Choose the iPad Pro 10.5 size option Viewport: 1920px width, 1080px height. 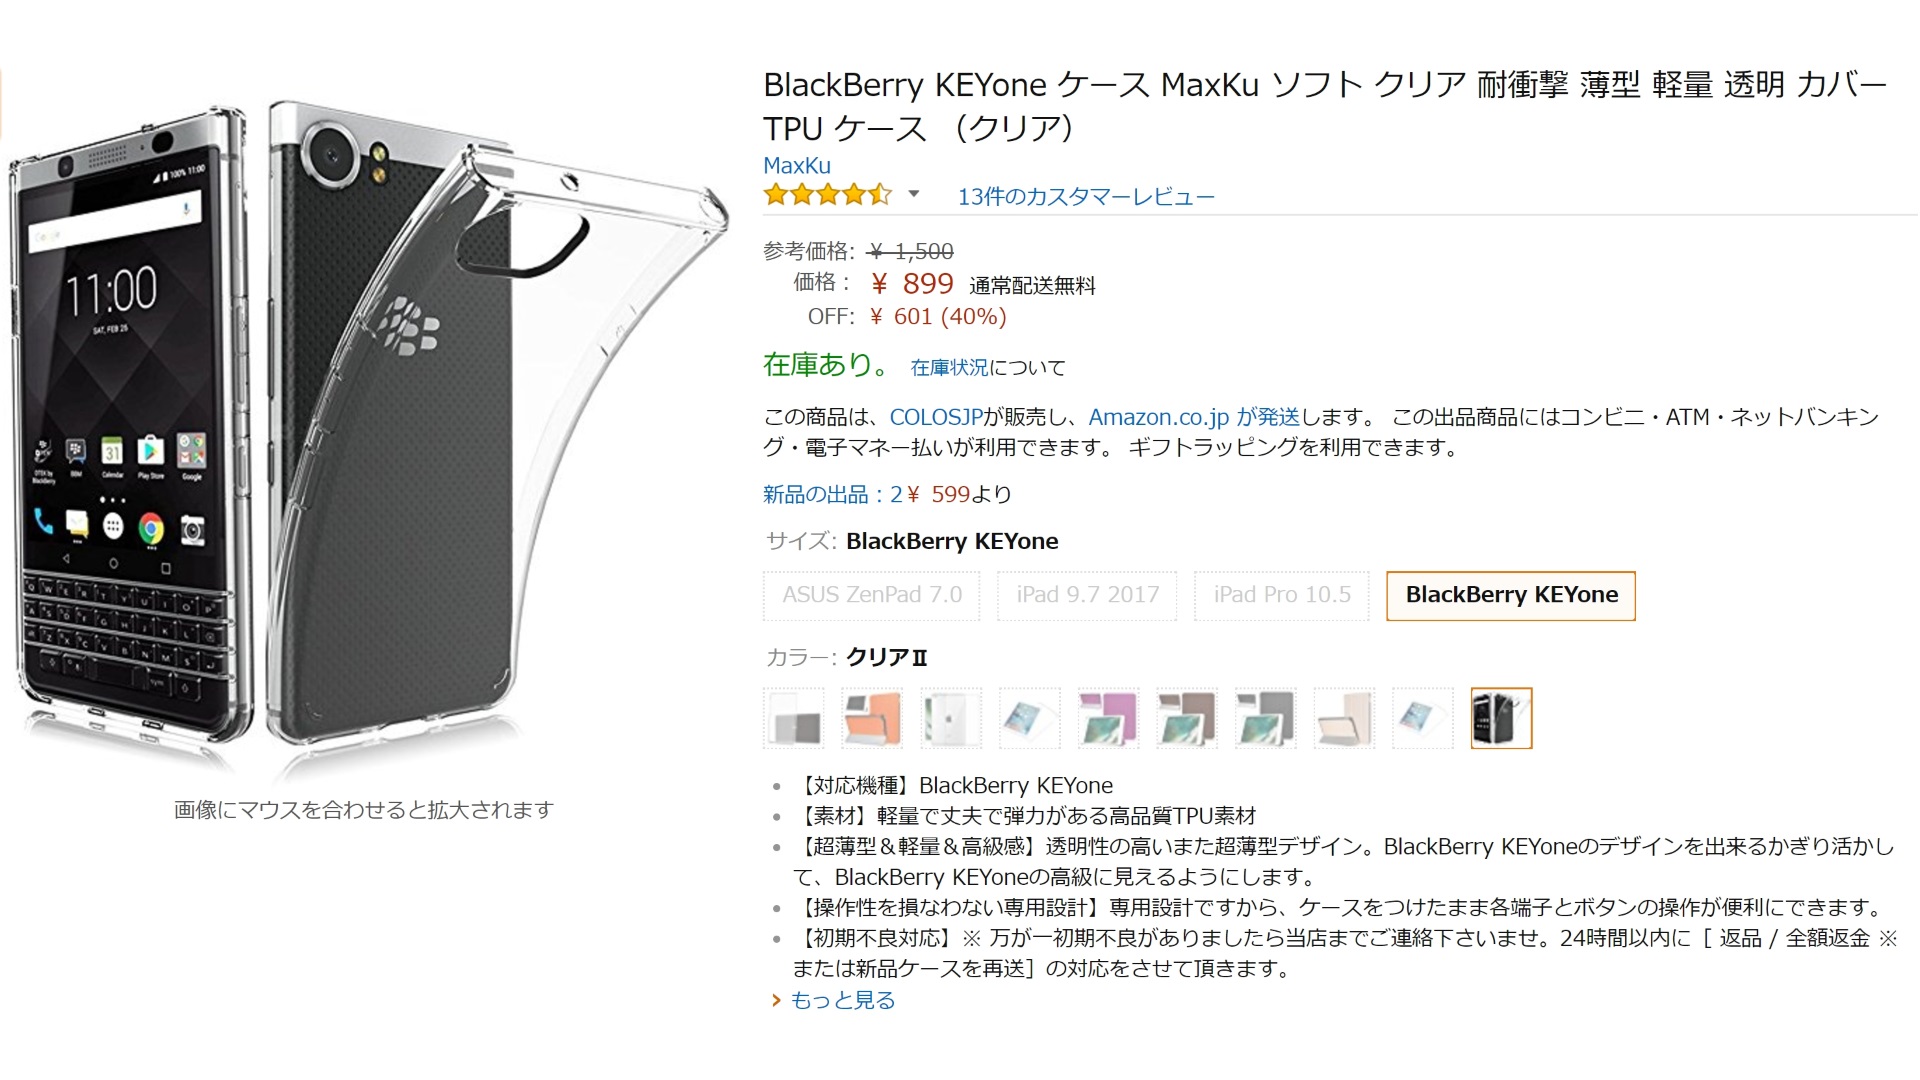1281,595
